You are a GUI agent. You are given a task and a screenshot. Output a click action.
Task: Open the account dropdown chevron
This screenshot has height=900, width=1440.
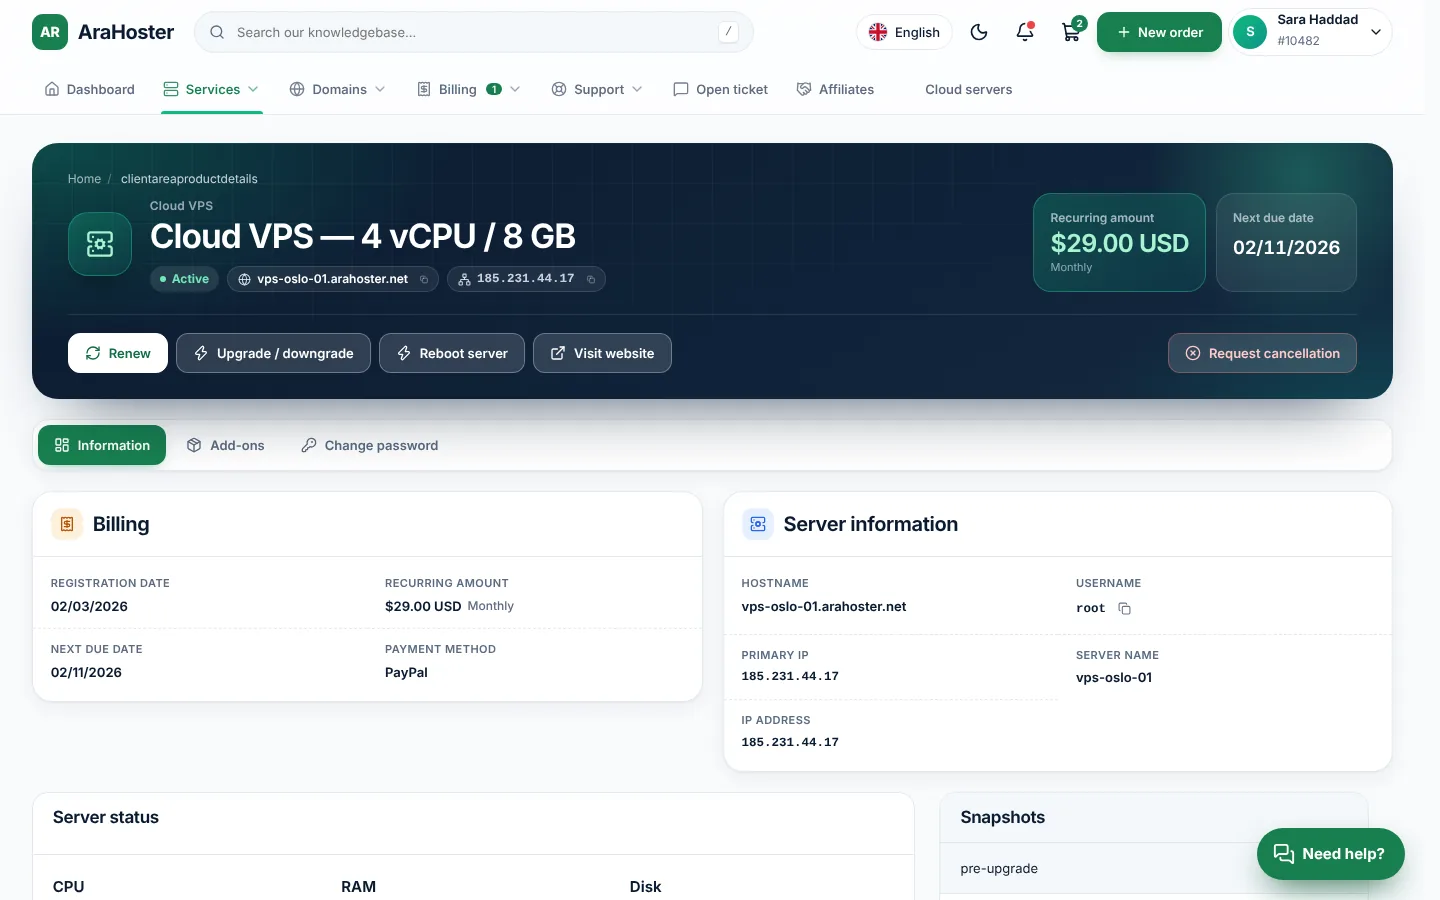(x=1376, y=32)
